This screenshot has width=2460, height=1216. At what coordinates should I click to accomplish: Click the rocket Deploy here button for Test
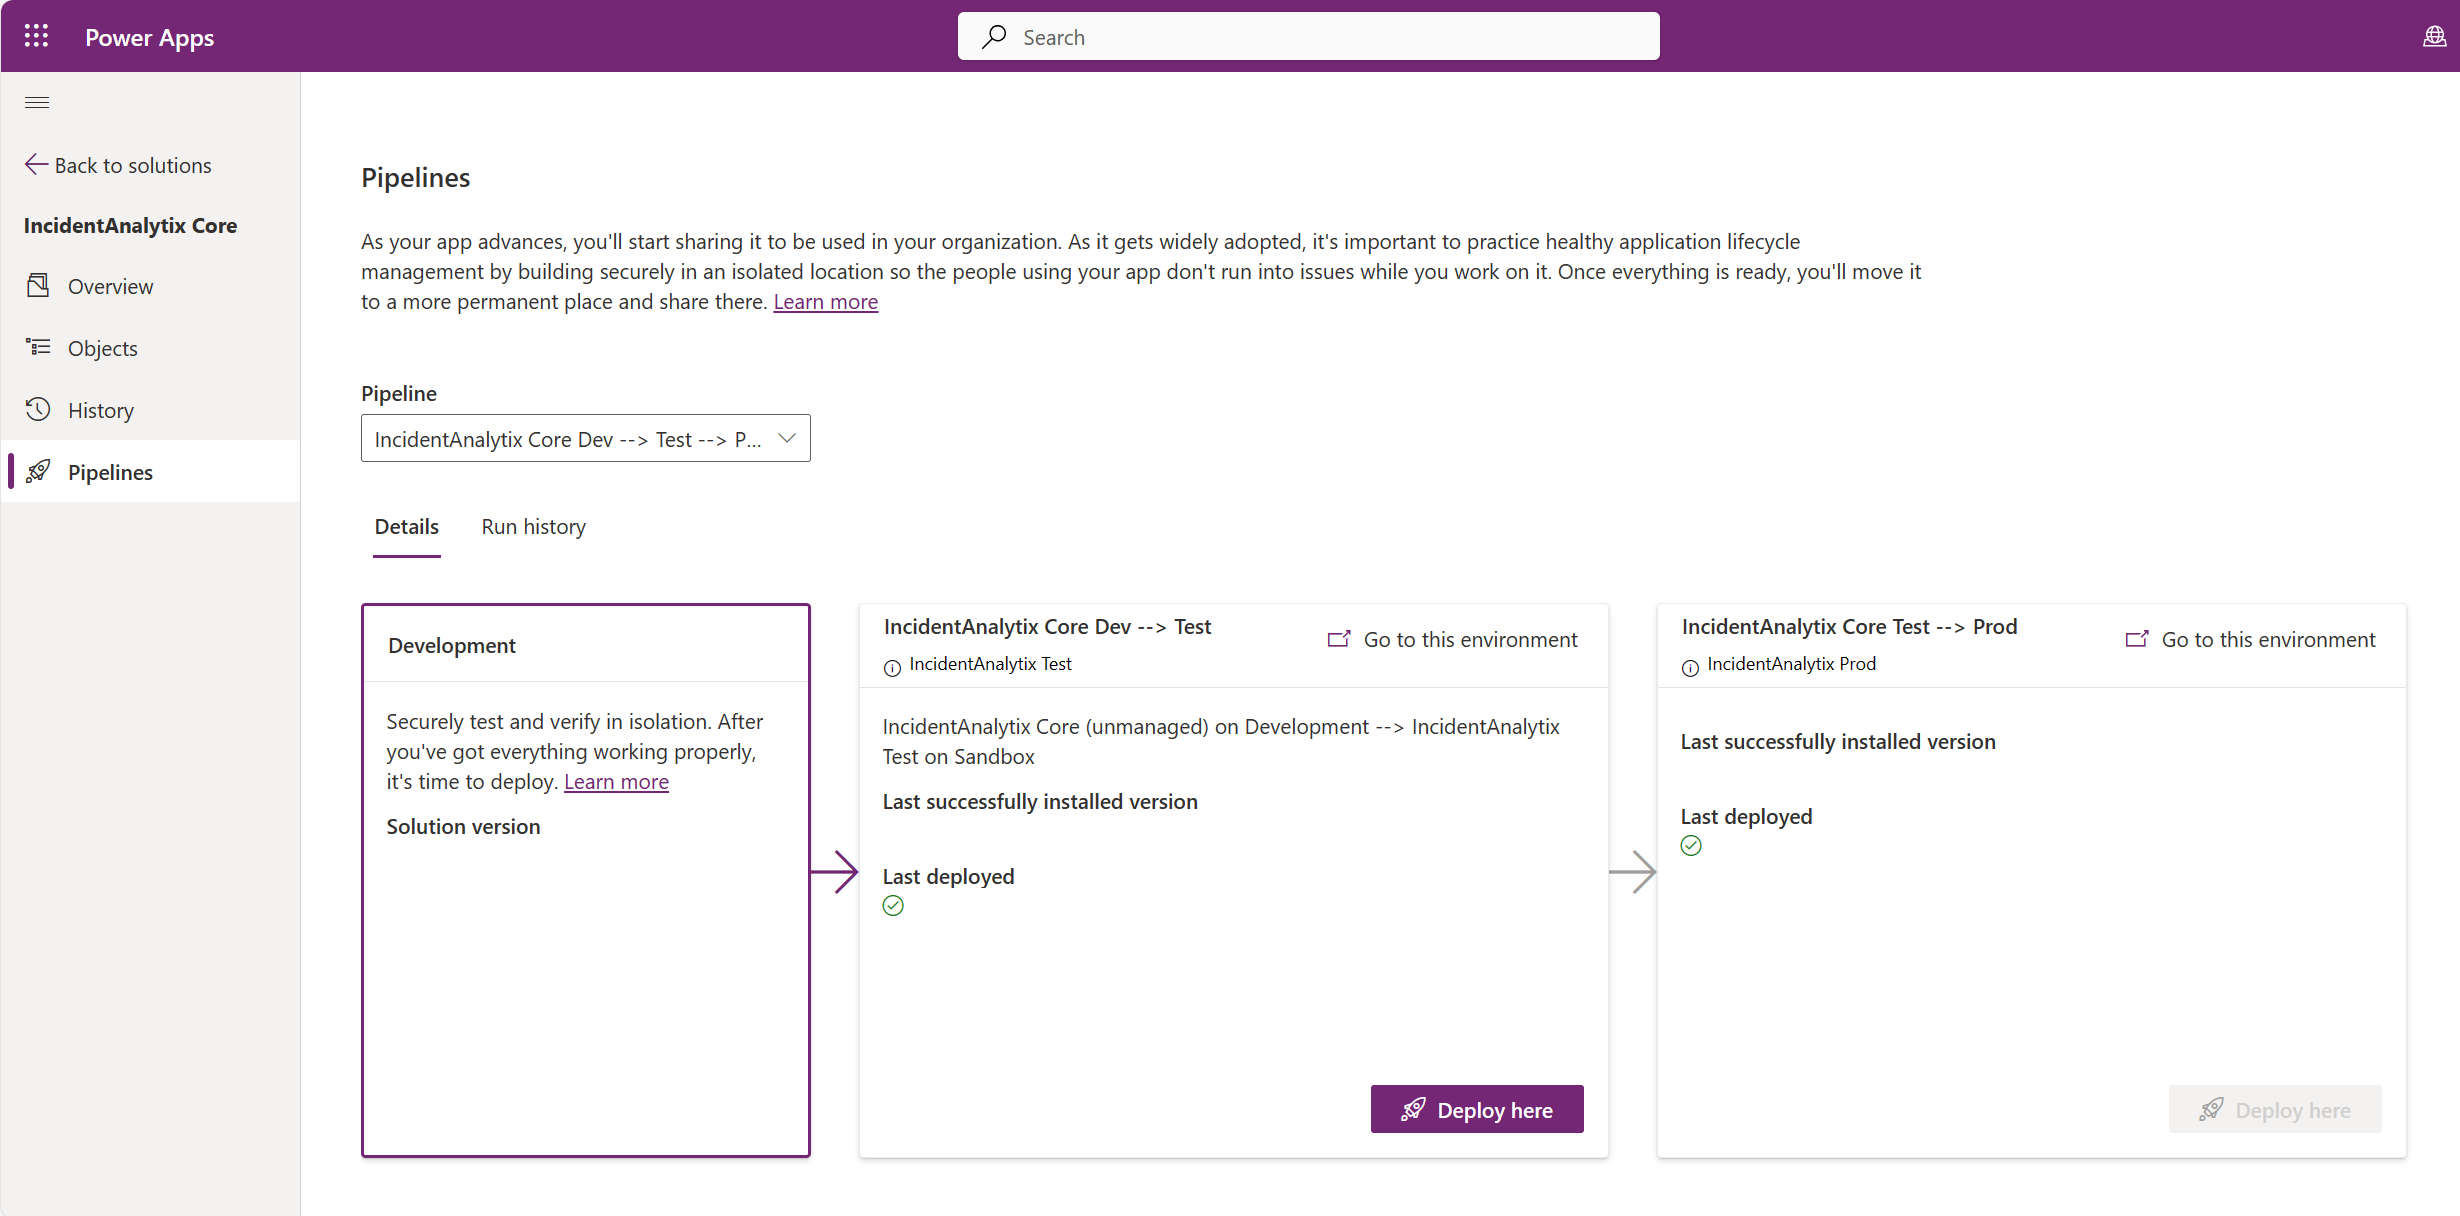coord(1475,1109)
